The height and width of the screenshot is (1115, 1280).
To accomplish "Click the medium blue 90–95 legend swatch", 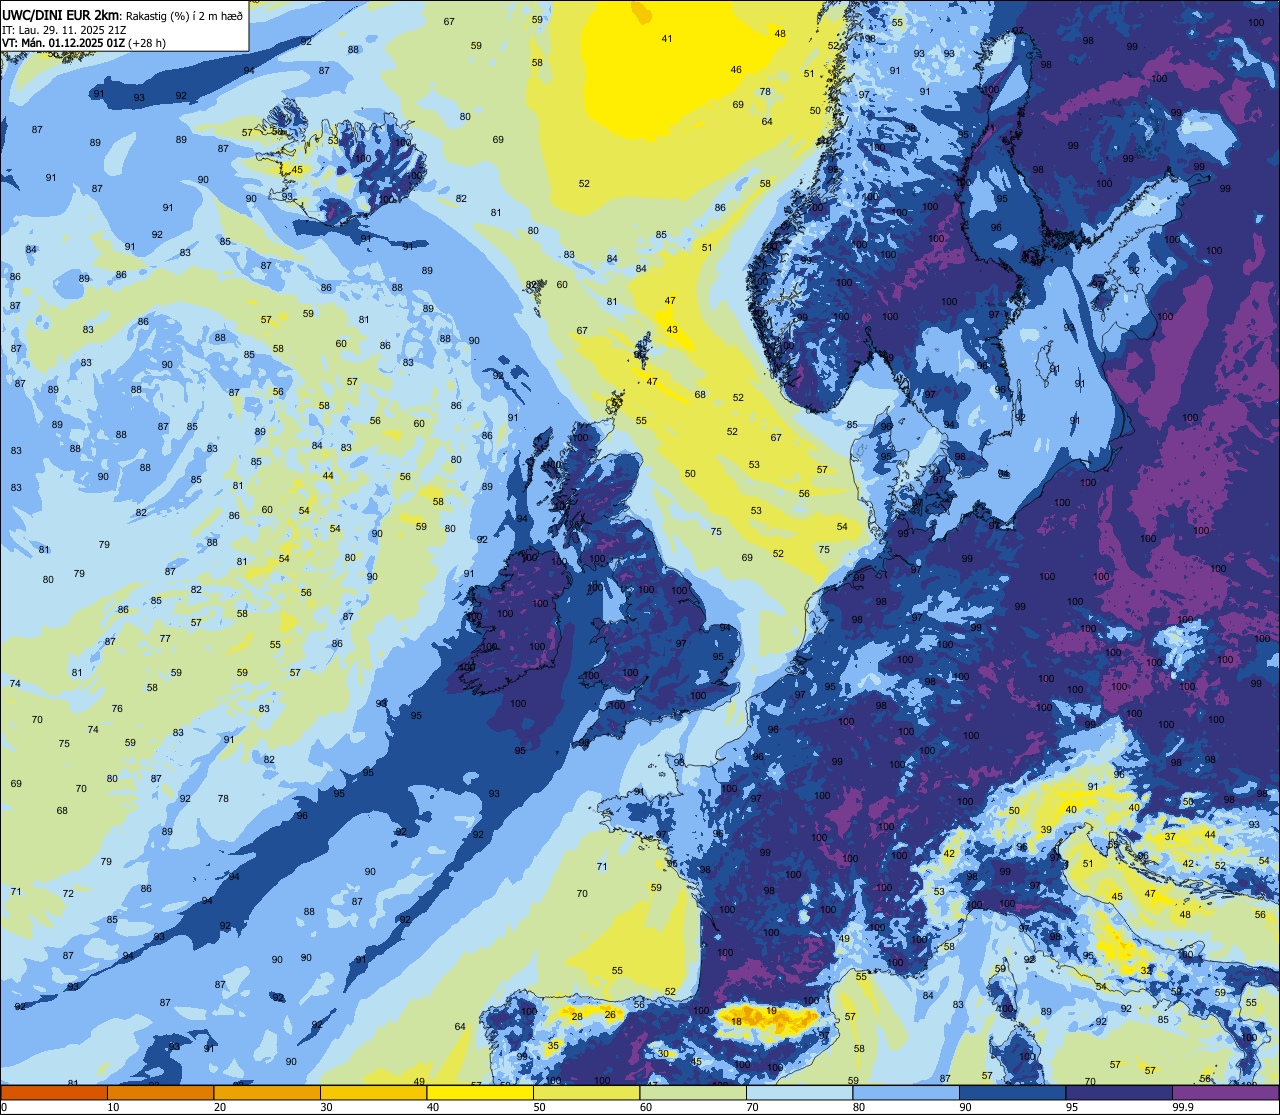I will point(1012,1092).
